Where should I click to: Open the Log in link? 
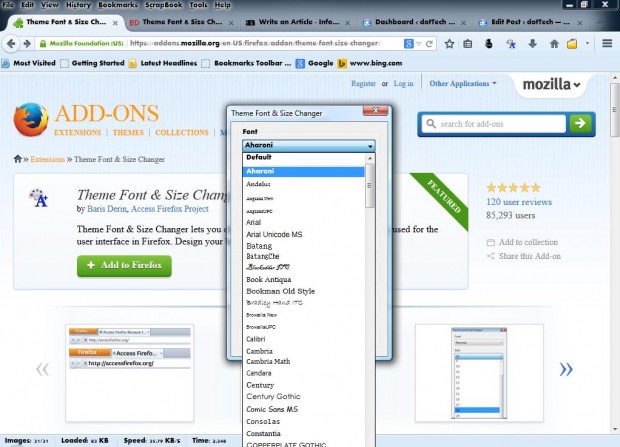click(403, 83)
